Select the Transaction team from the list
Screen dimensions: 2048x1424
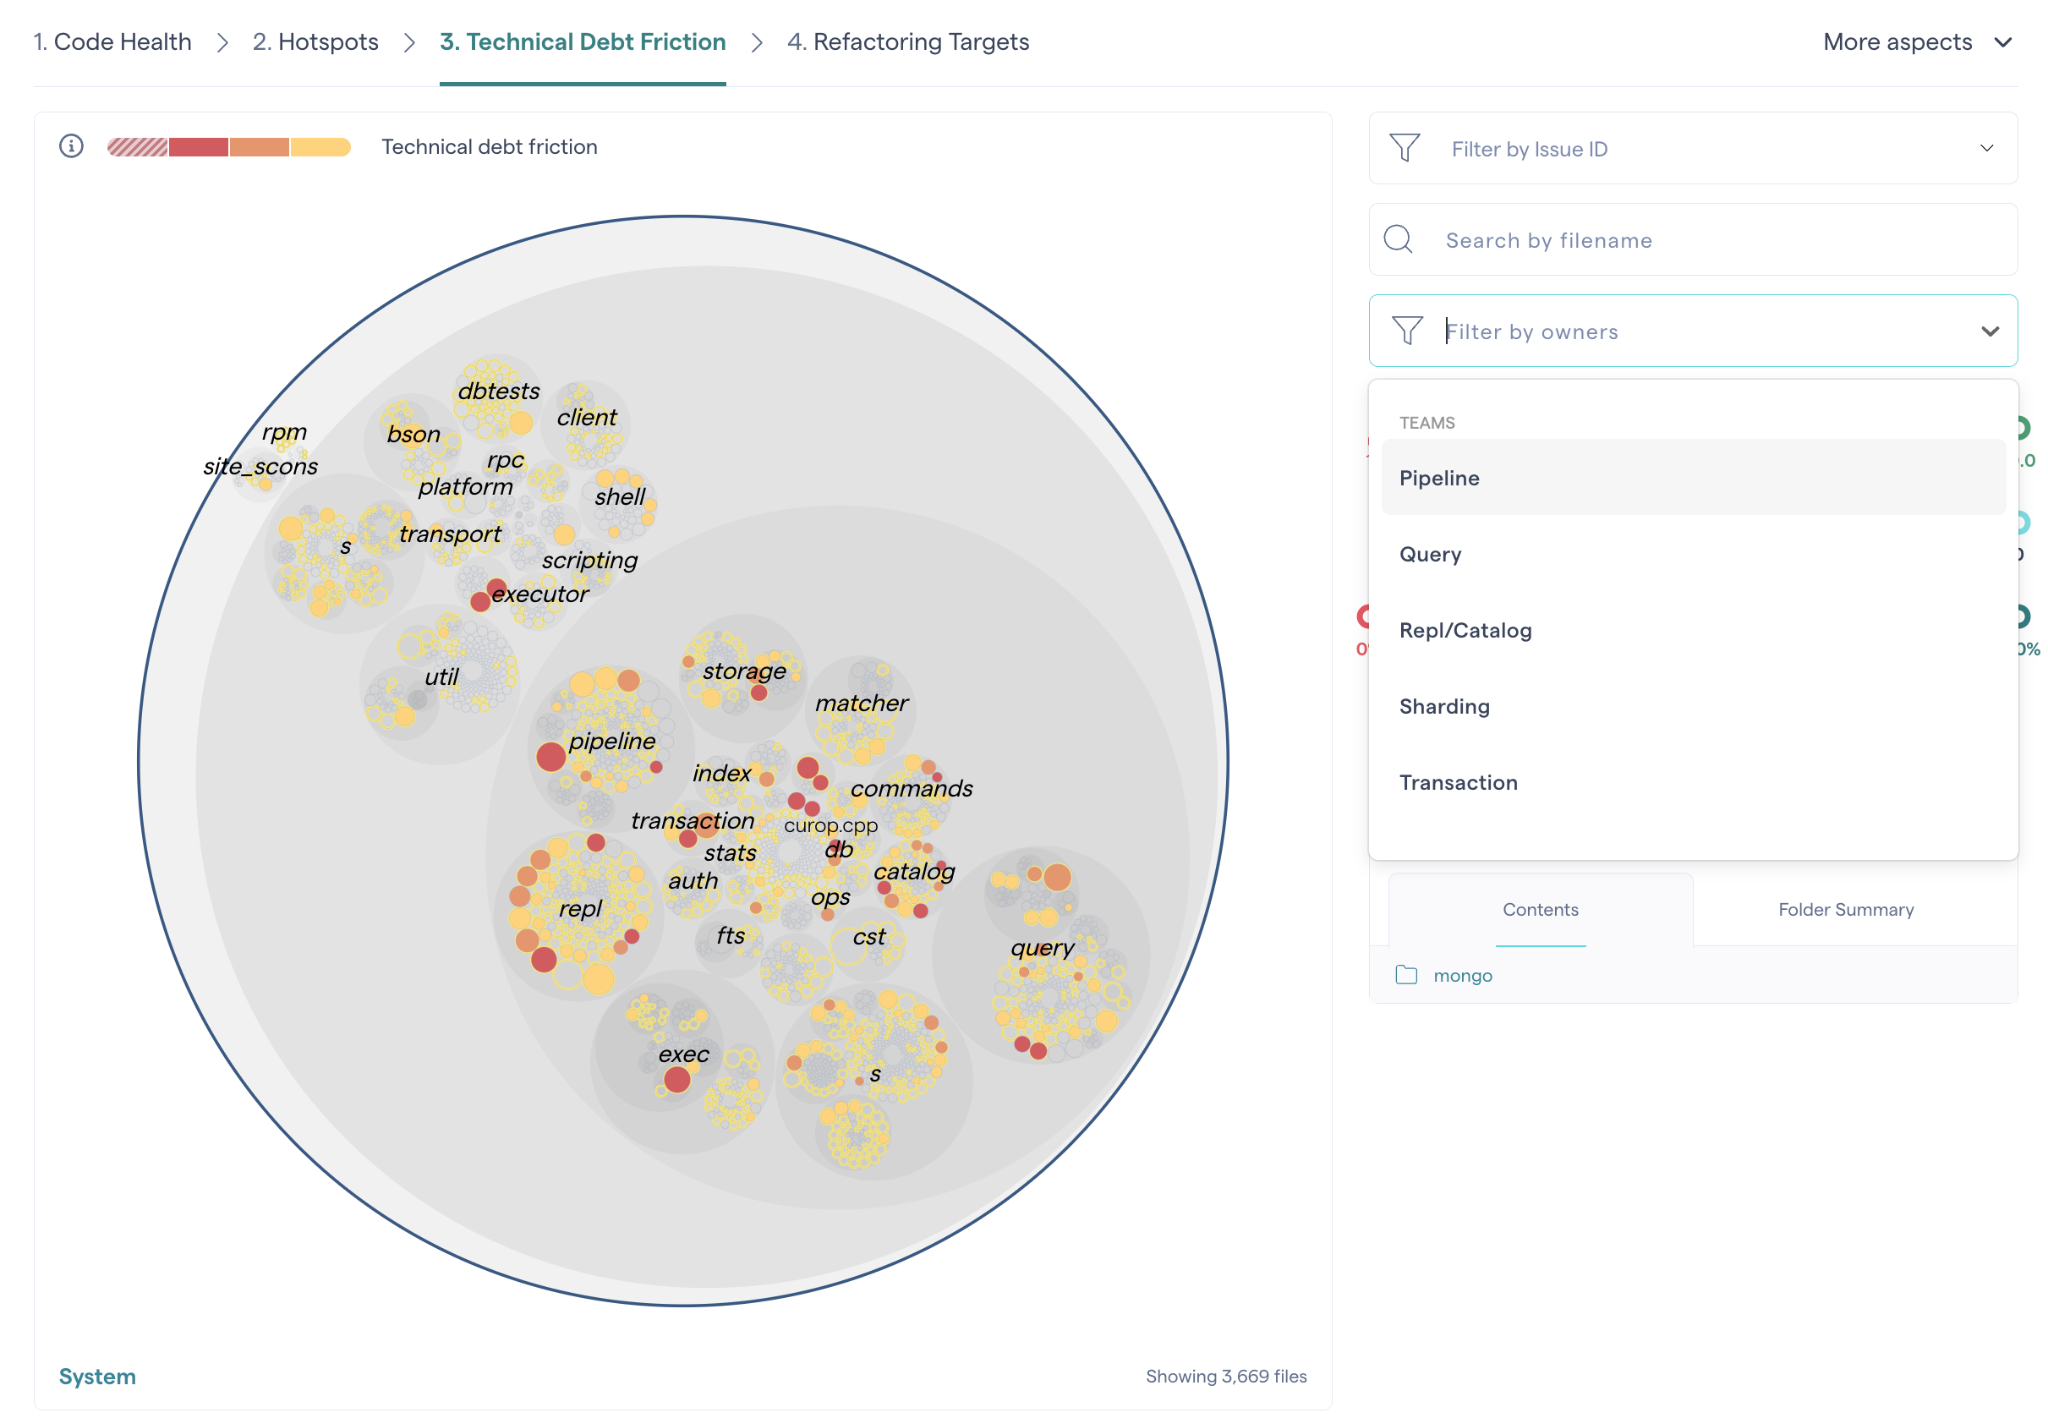pyautogui.click(x=1458, y=782)
